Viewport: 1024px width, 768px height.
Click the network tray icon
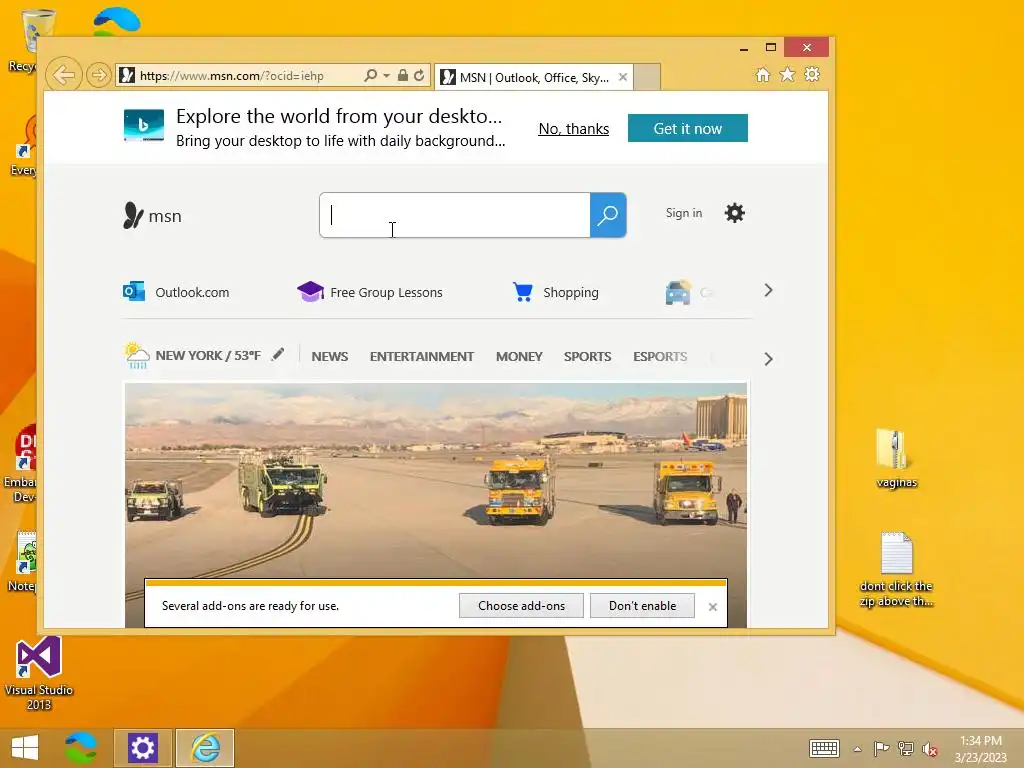click(906, 748)
